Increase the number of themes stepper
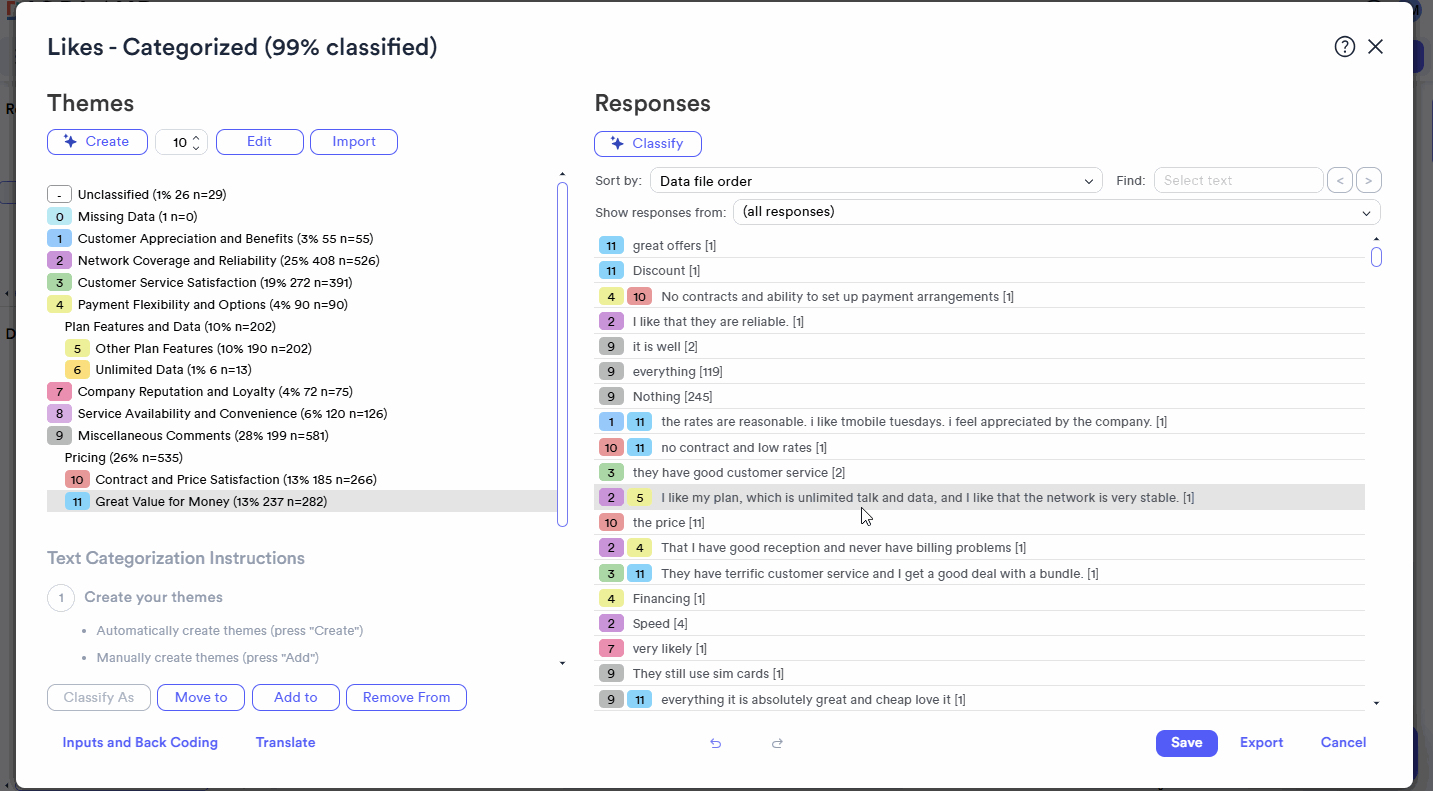The height and width of the screenshot is (791, 1433). 196,137
